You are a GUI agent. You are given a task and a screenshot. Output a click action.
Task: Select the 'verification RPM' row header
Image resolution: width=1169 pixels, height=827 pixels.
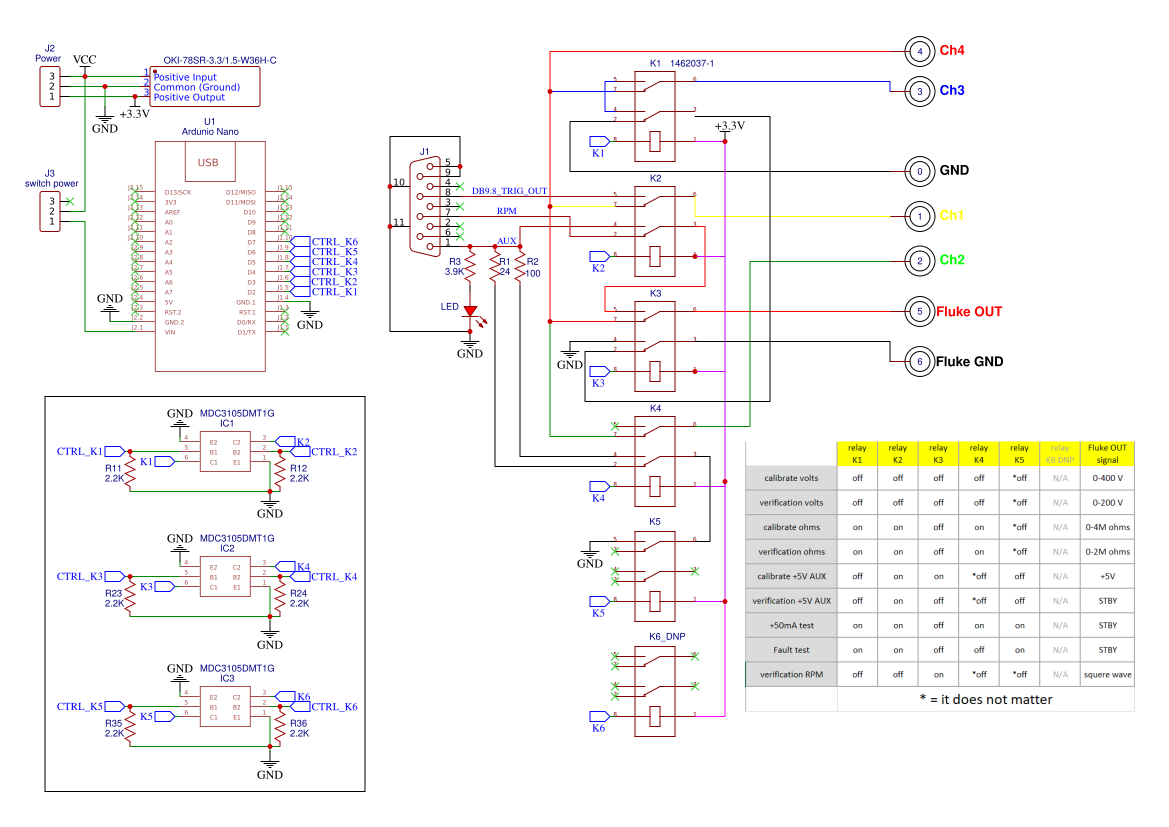click(x=790, y=673)
